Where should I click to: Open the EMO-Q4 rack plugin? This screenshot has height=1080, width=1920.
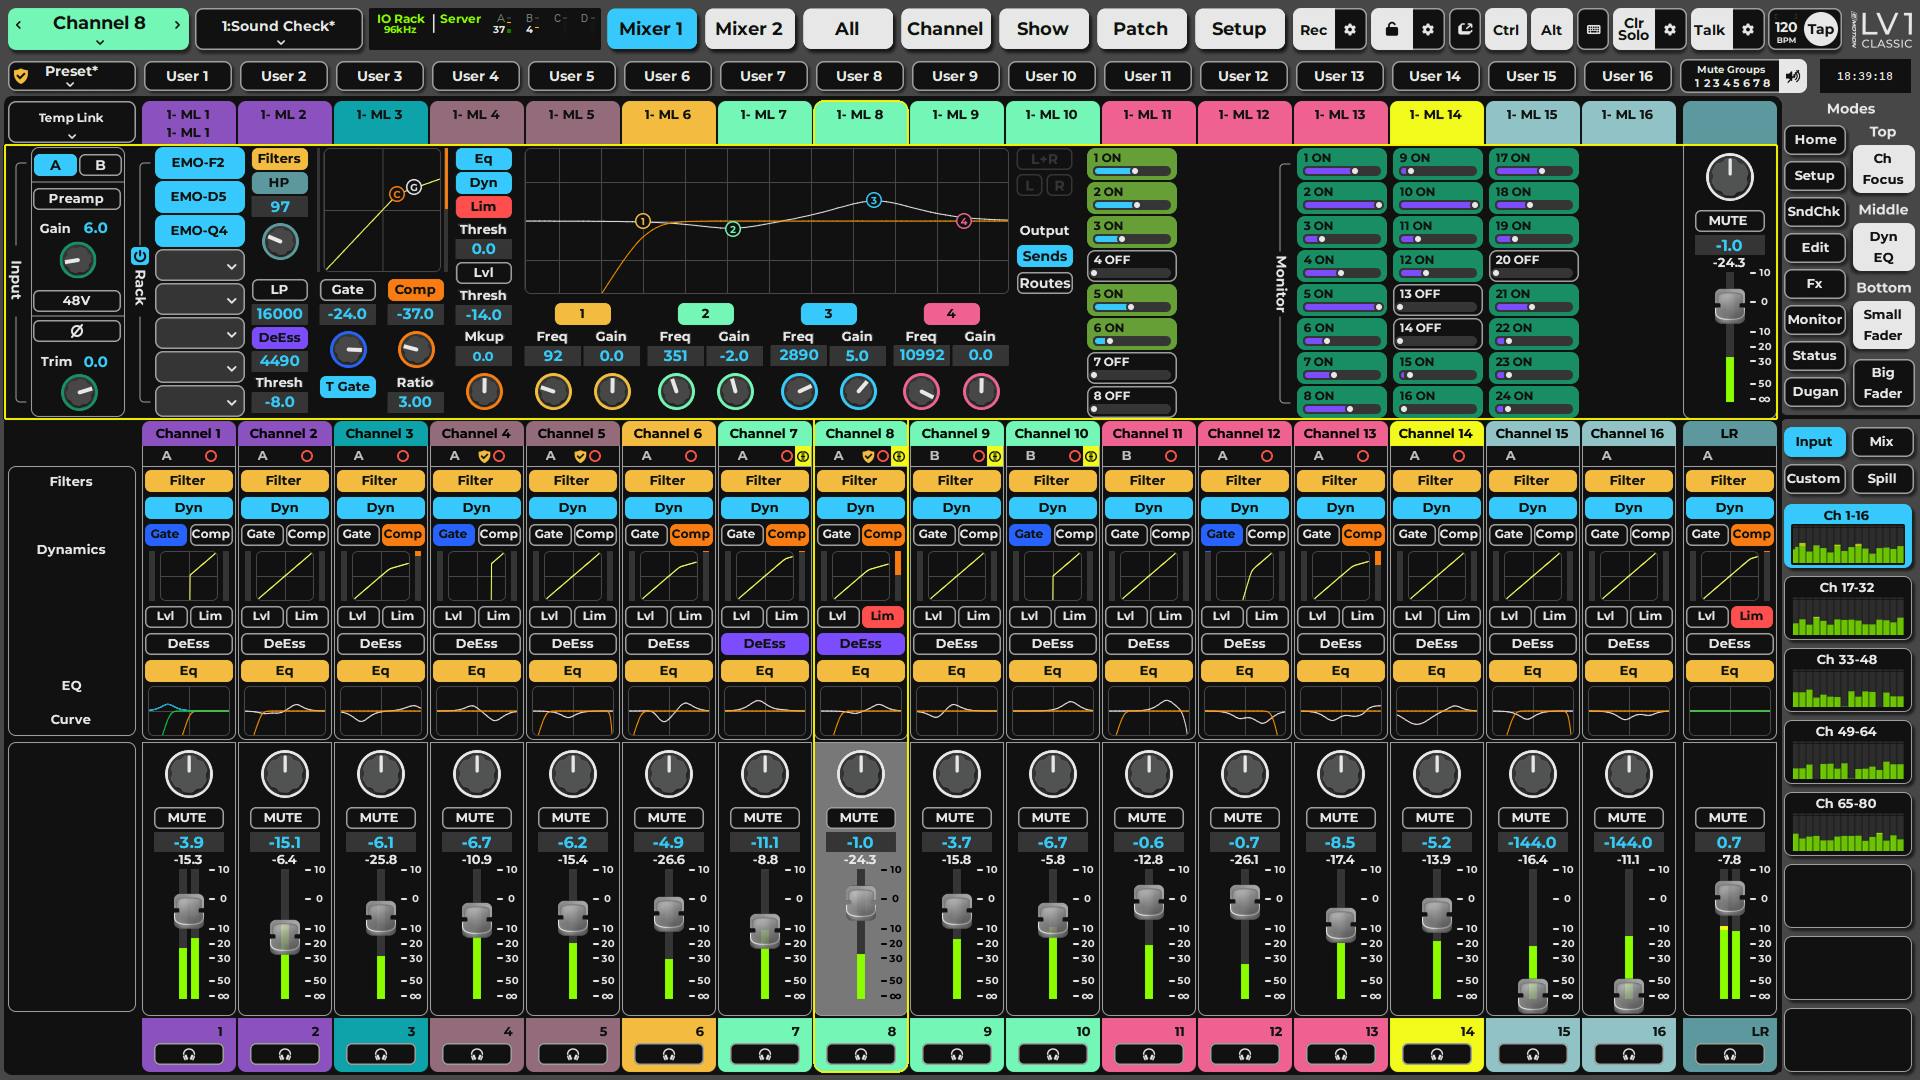(199, 230)
